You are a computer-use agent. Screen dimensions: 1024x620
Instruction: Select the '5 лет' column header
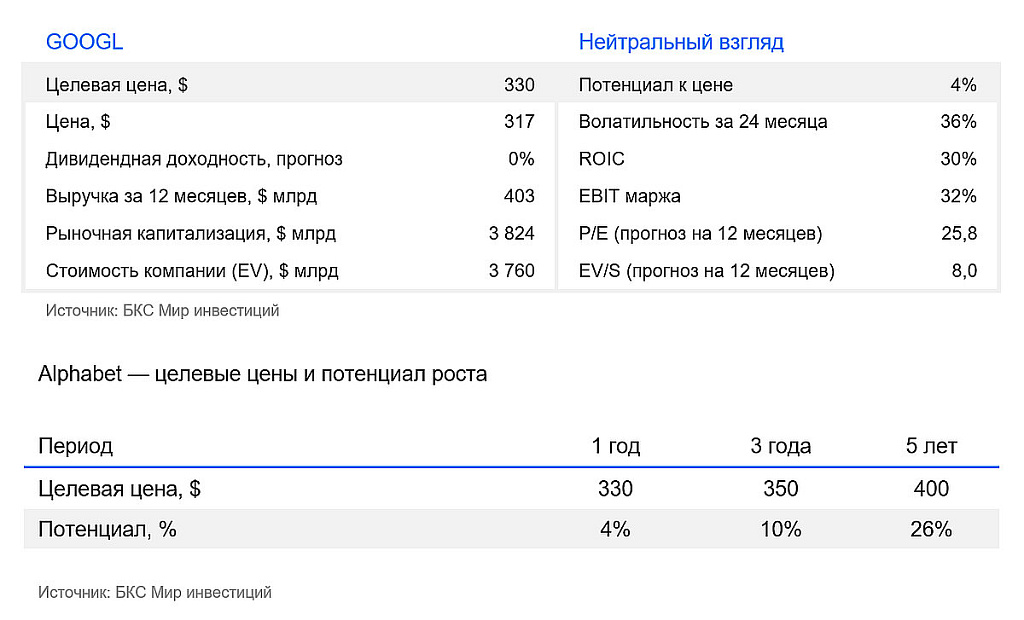click(x=931, y=446)
